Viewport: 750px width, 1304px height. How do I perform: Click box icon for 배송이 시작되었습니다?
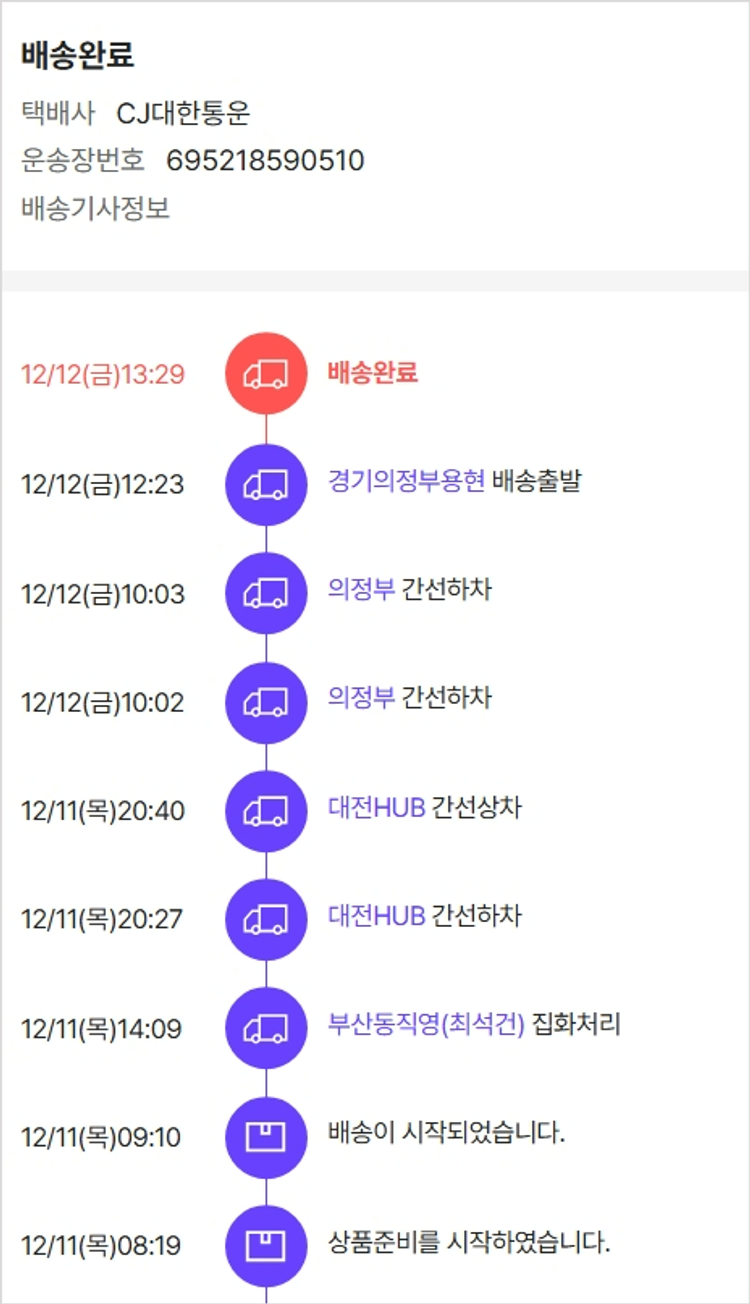coord(266,1137)
